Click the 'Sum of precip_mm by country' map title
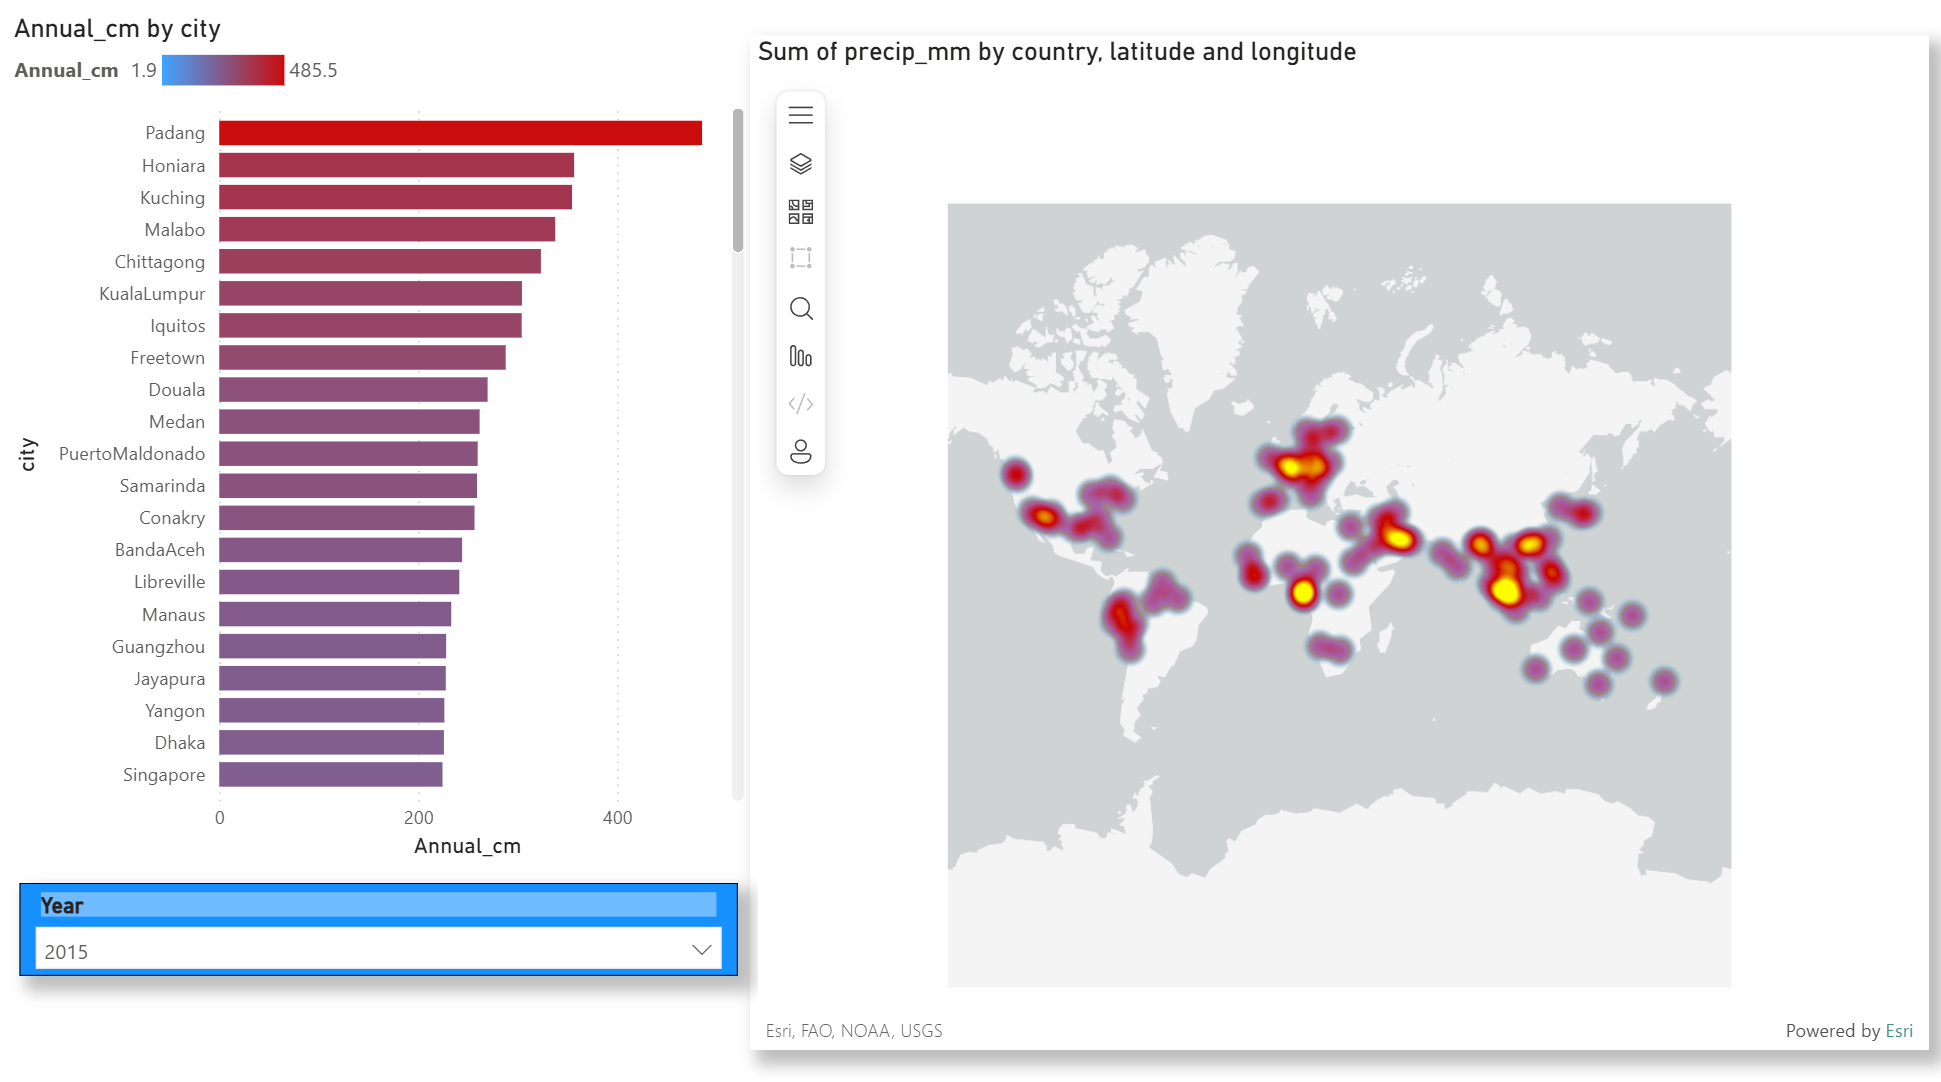Screen dimensions: 1941x1082 coord(1057,52)
